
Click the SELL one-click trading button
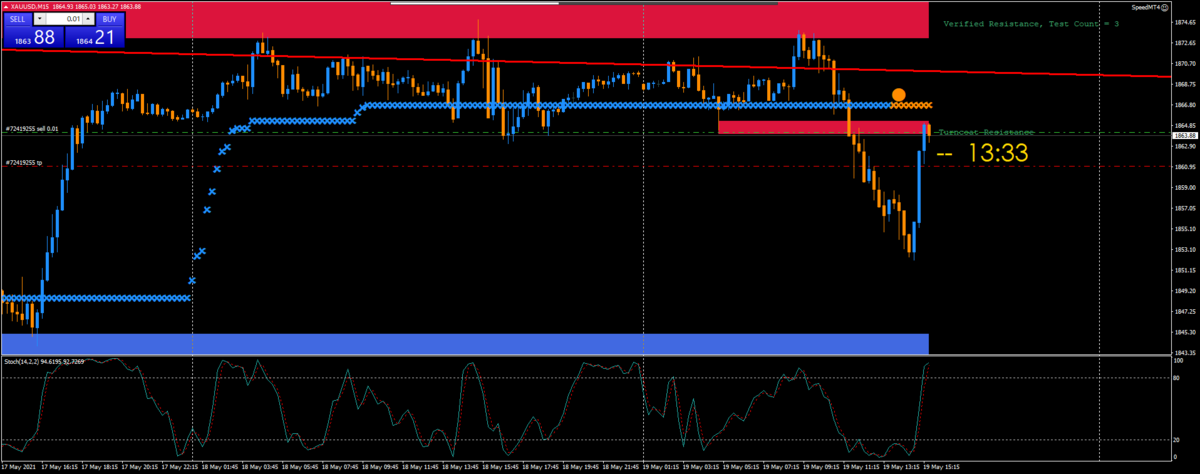point(19,19)
